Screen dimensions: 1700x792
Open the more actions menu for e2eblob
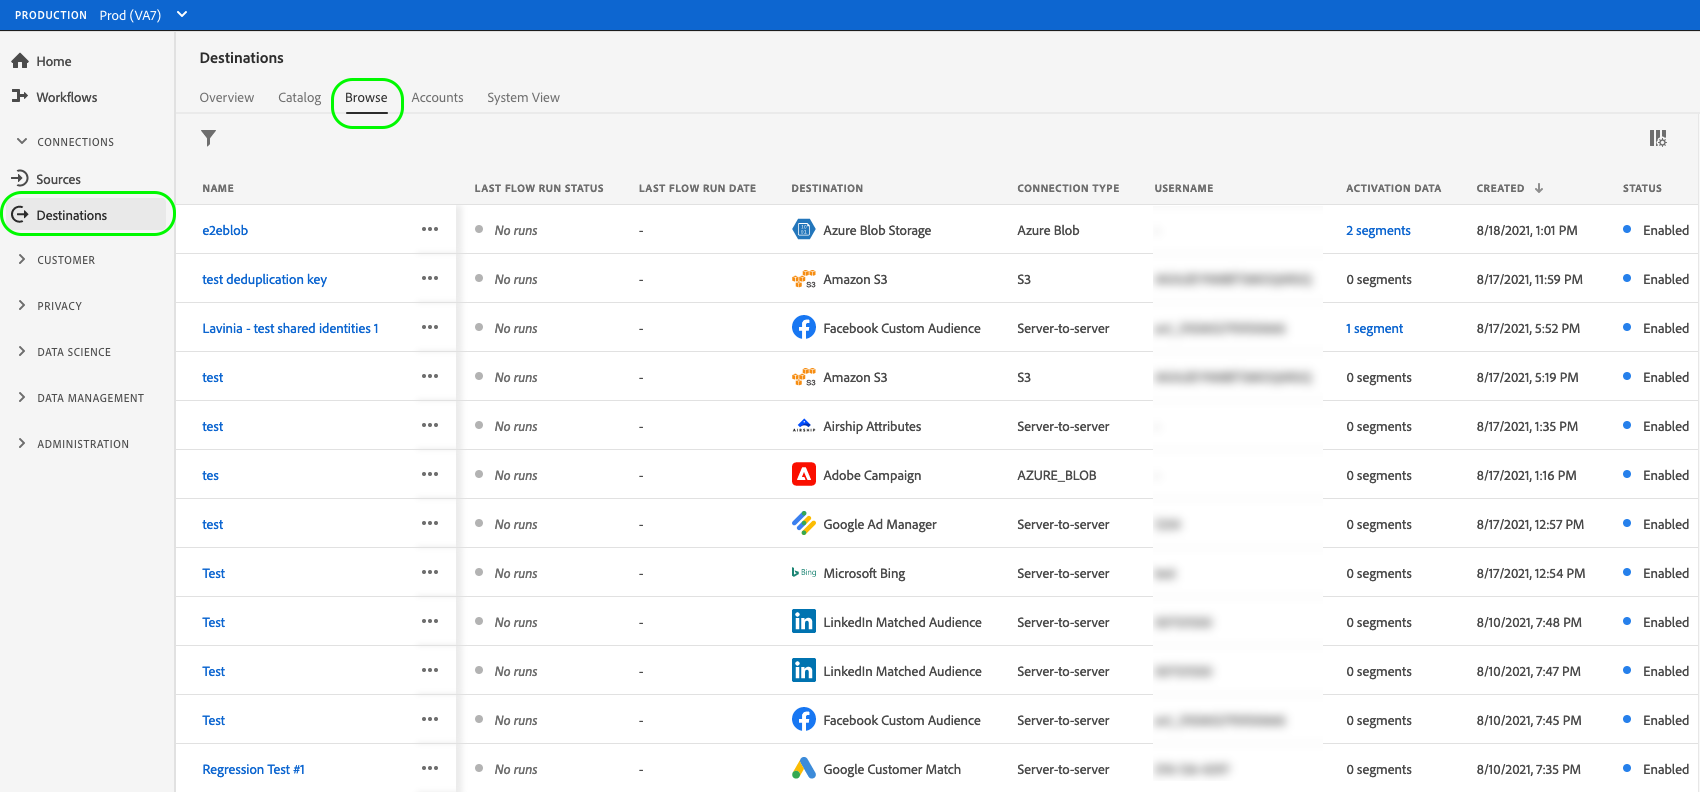(x=430, y=229)
